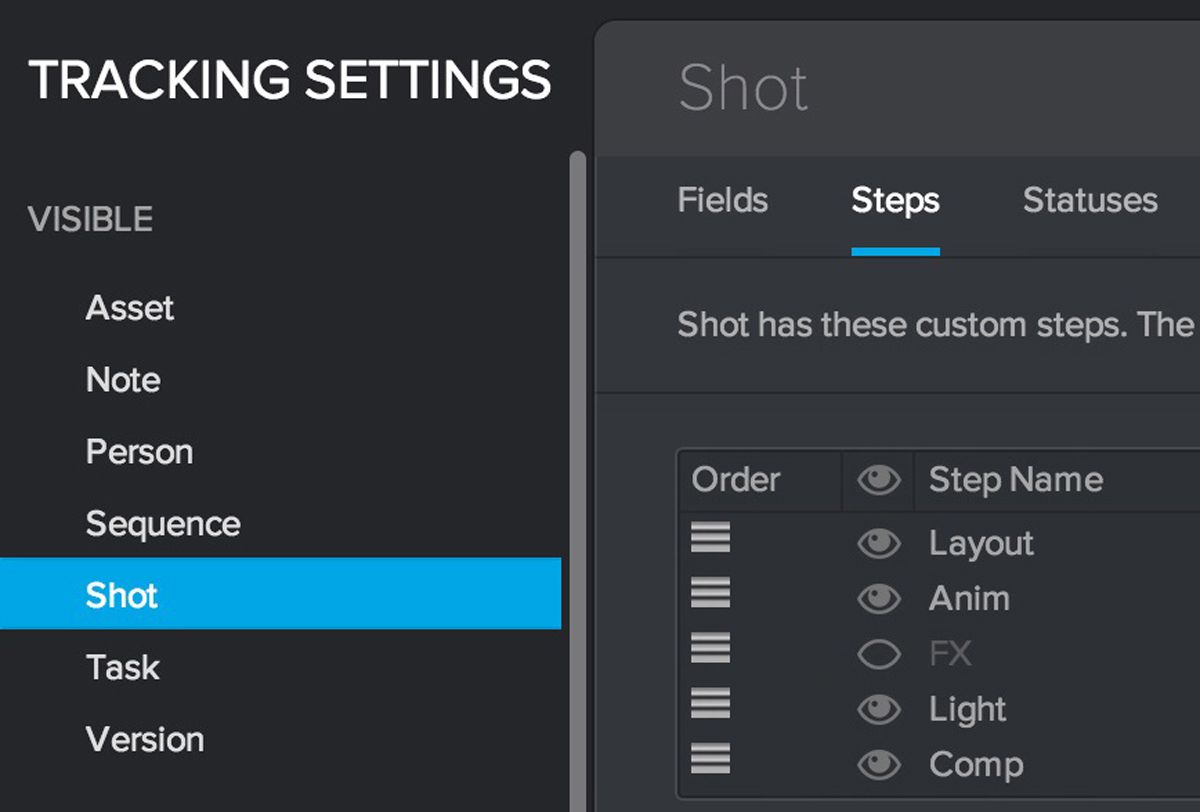Open Task tracking settings
This screenshot has height=812, width=1200.
123,667
